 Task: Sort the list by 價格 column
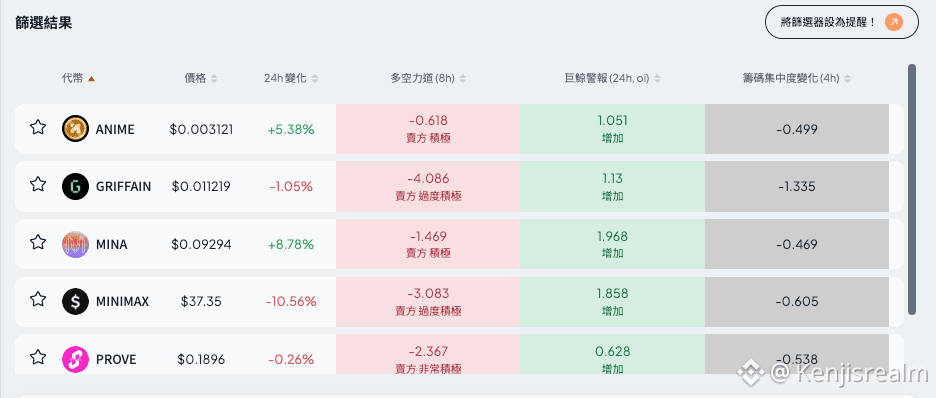click(201, 78)
